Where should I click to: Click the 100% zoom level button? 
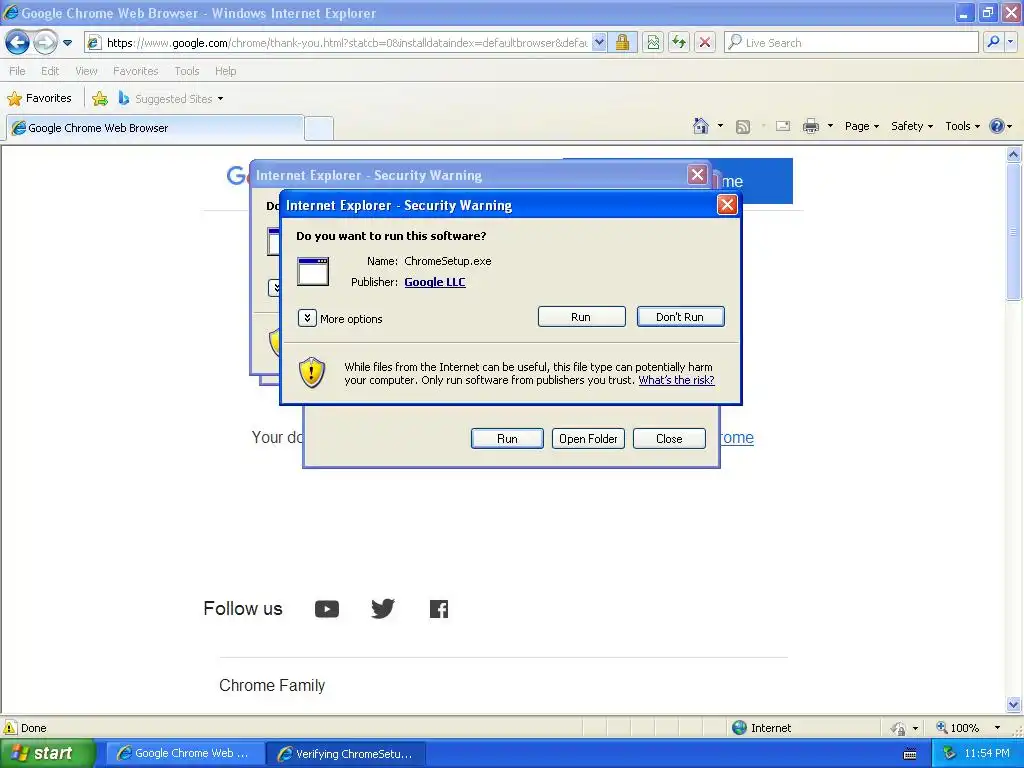959,728
